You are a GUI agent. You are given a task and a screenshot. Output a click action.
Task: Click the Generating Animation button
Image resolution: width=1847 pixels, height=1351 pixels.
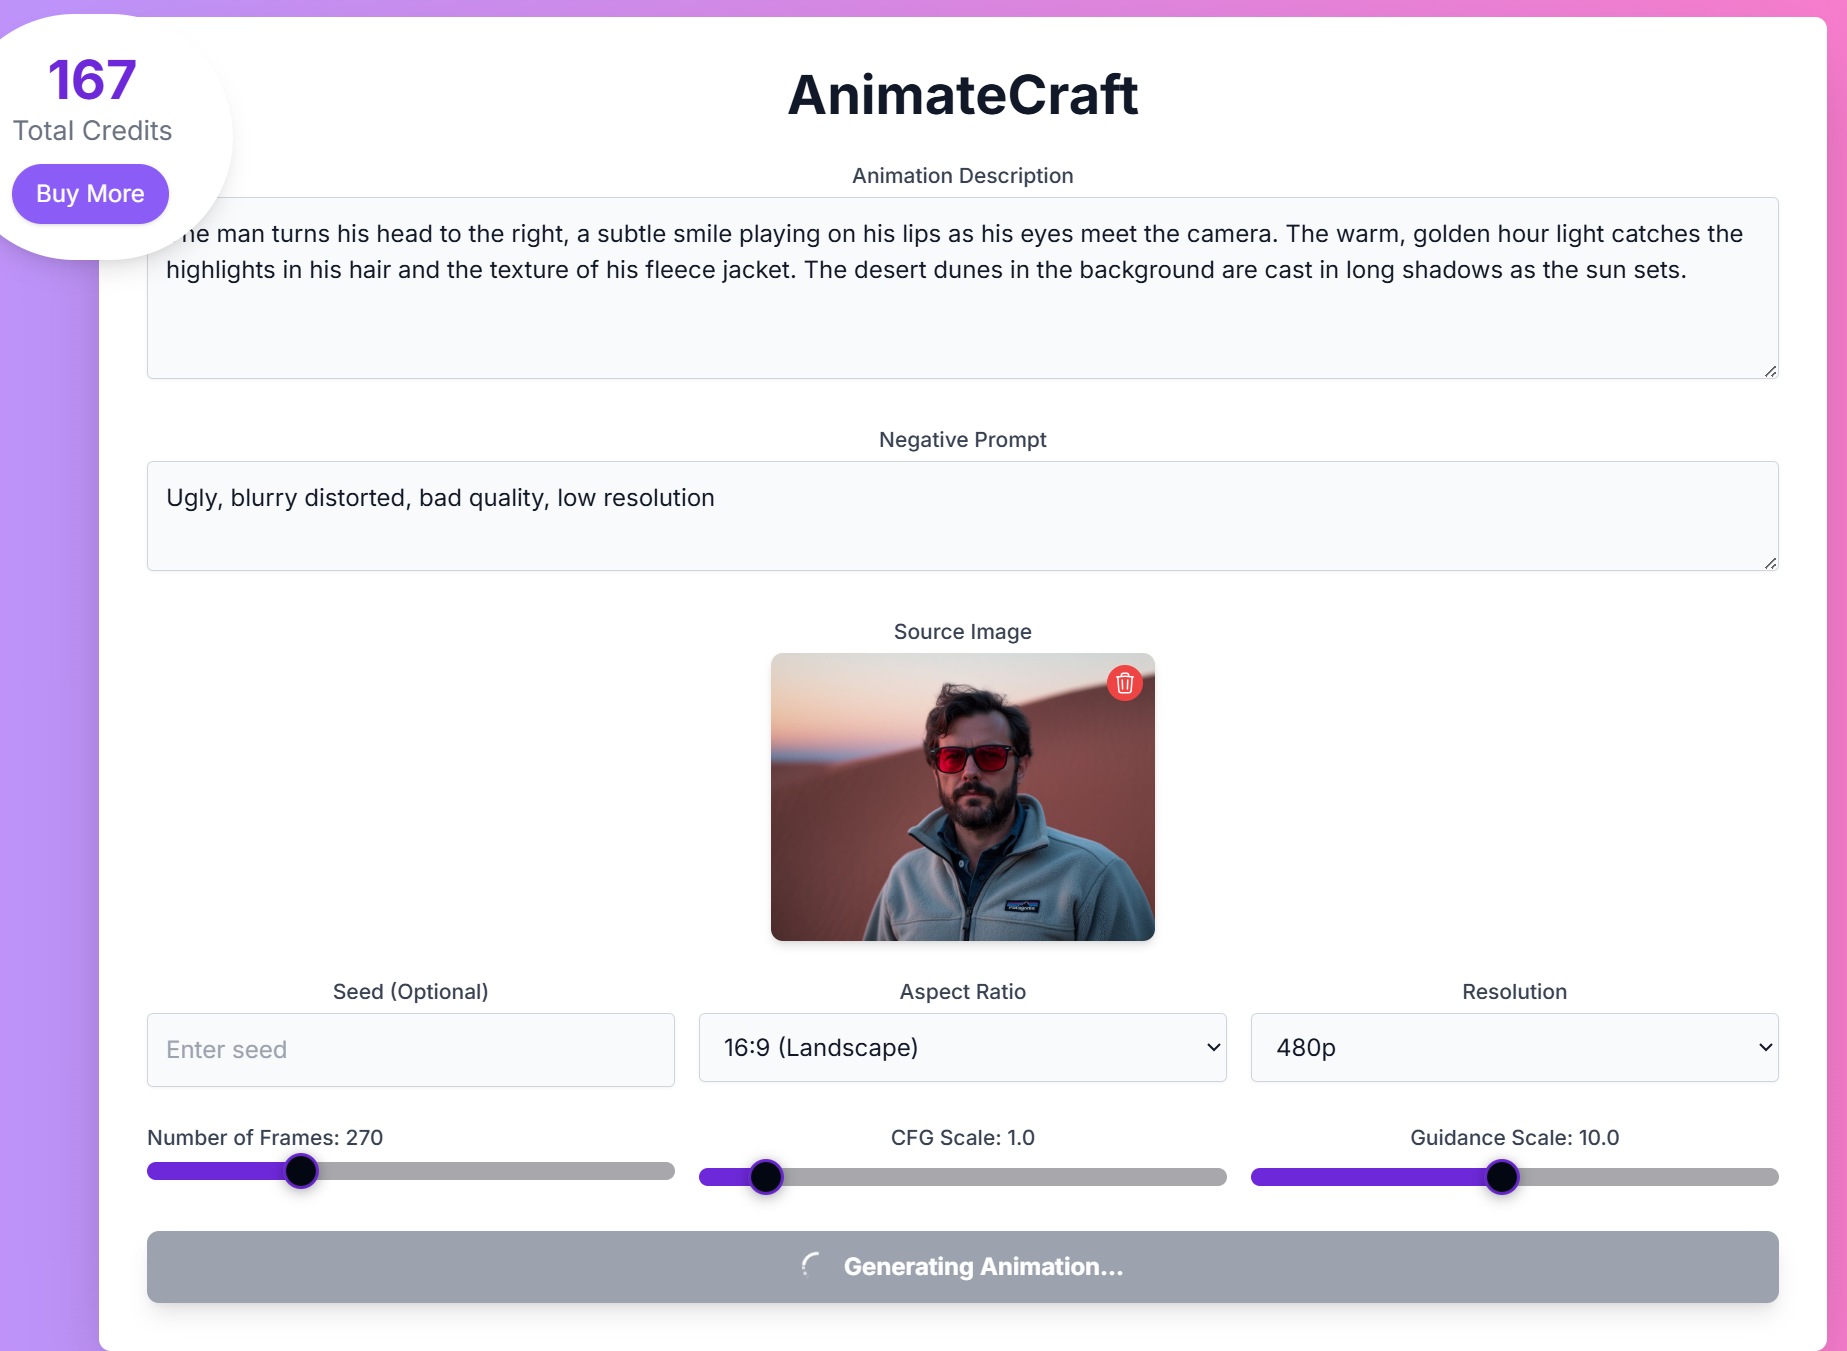tap(962, 1267)
